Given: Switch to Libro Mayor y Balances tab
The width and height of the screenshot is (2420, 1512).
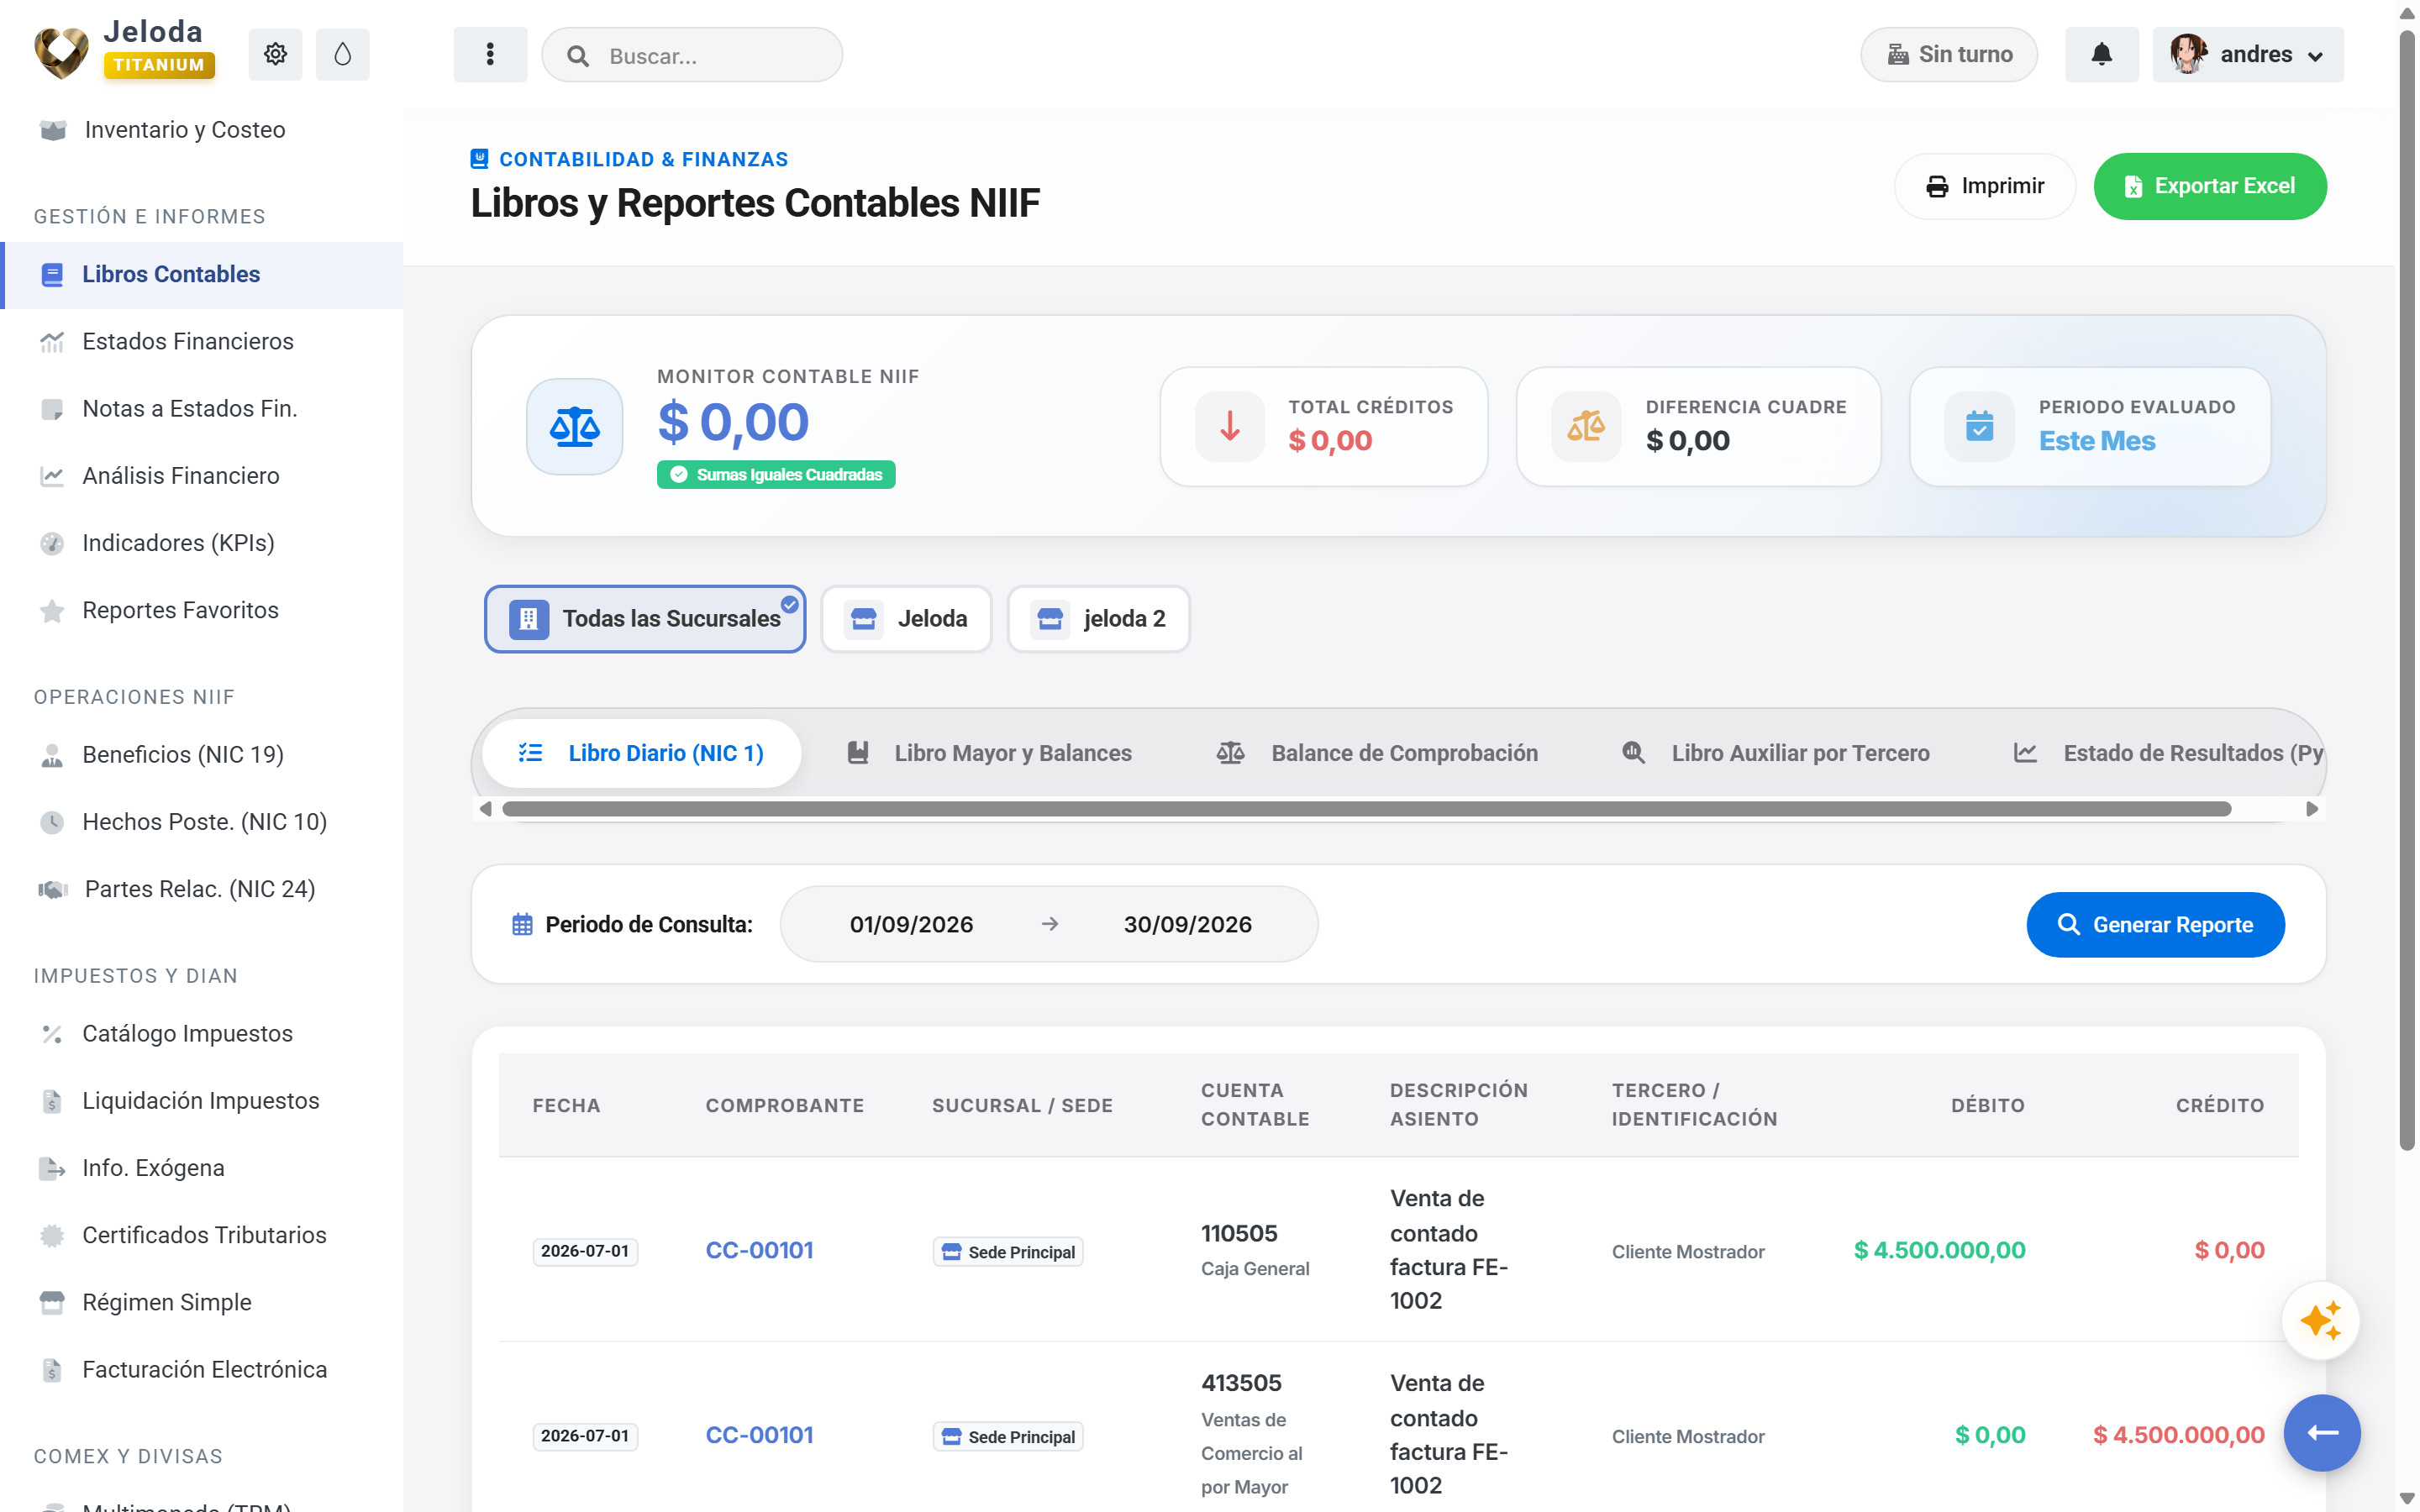Looking at the screenshot, I should (989, 753).
